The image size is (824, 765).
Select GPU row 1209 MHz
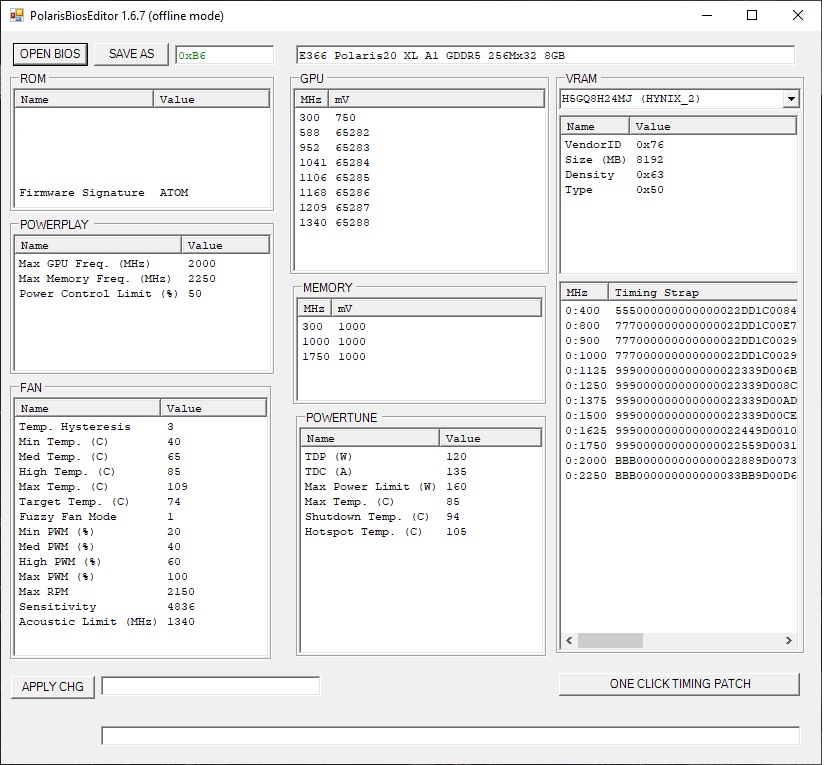(419, 208)
